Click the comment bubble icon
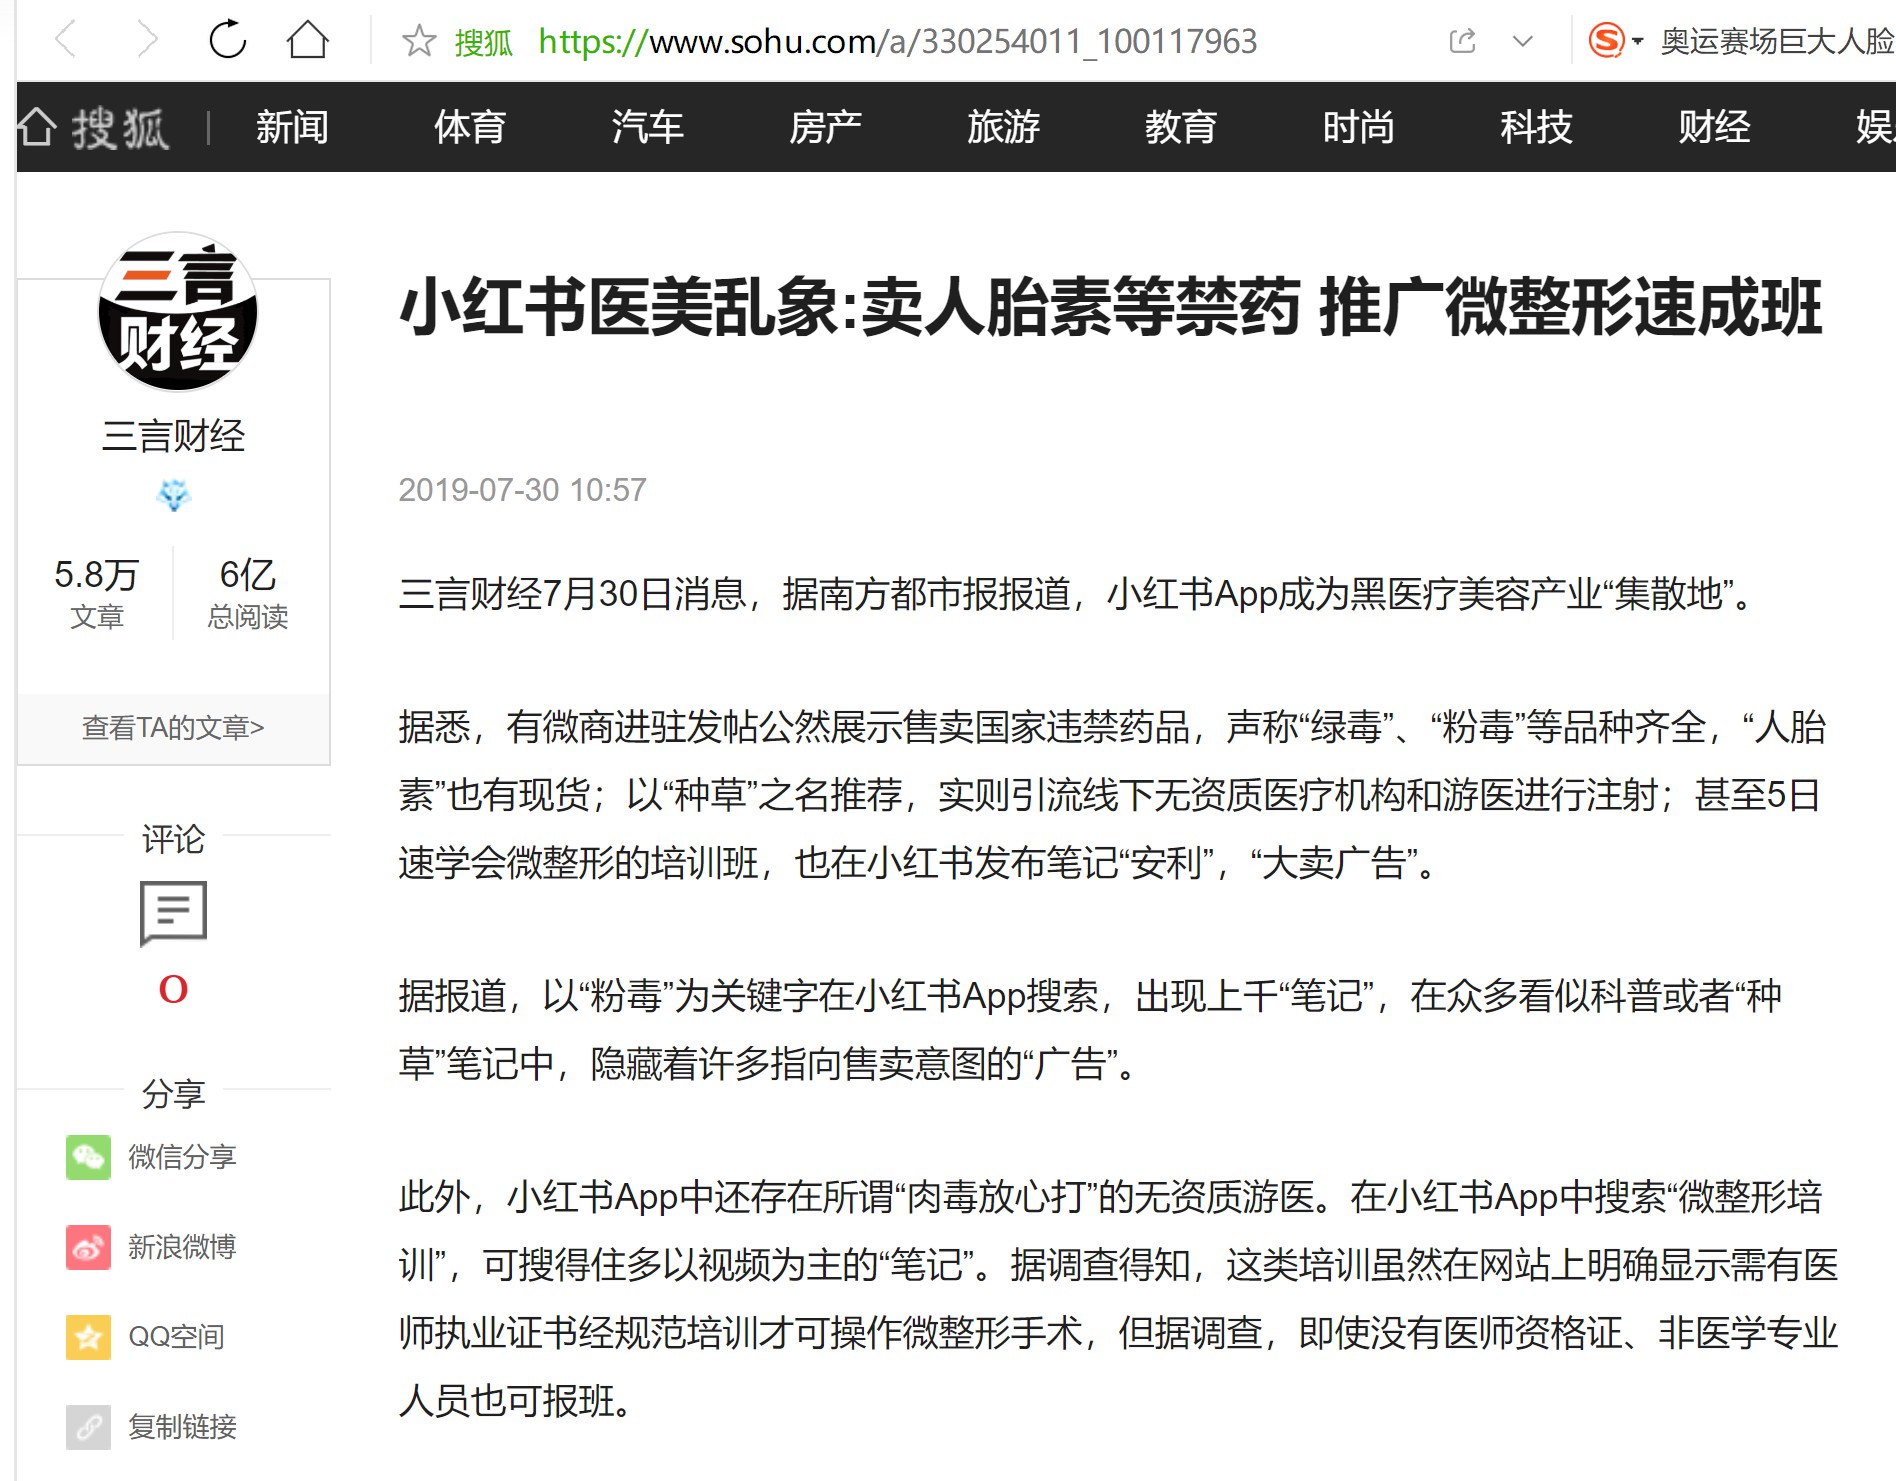Image resolution: width=1896 pixels, height=1481 pixels. [173, 912]
